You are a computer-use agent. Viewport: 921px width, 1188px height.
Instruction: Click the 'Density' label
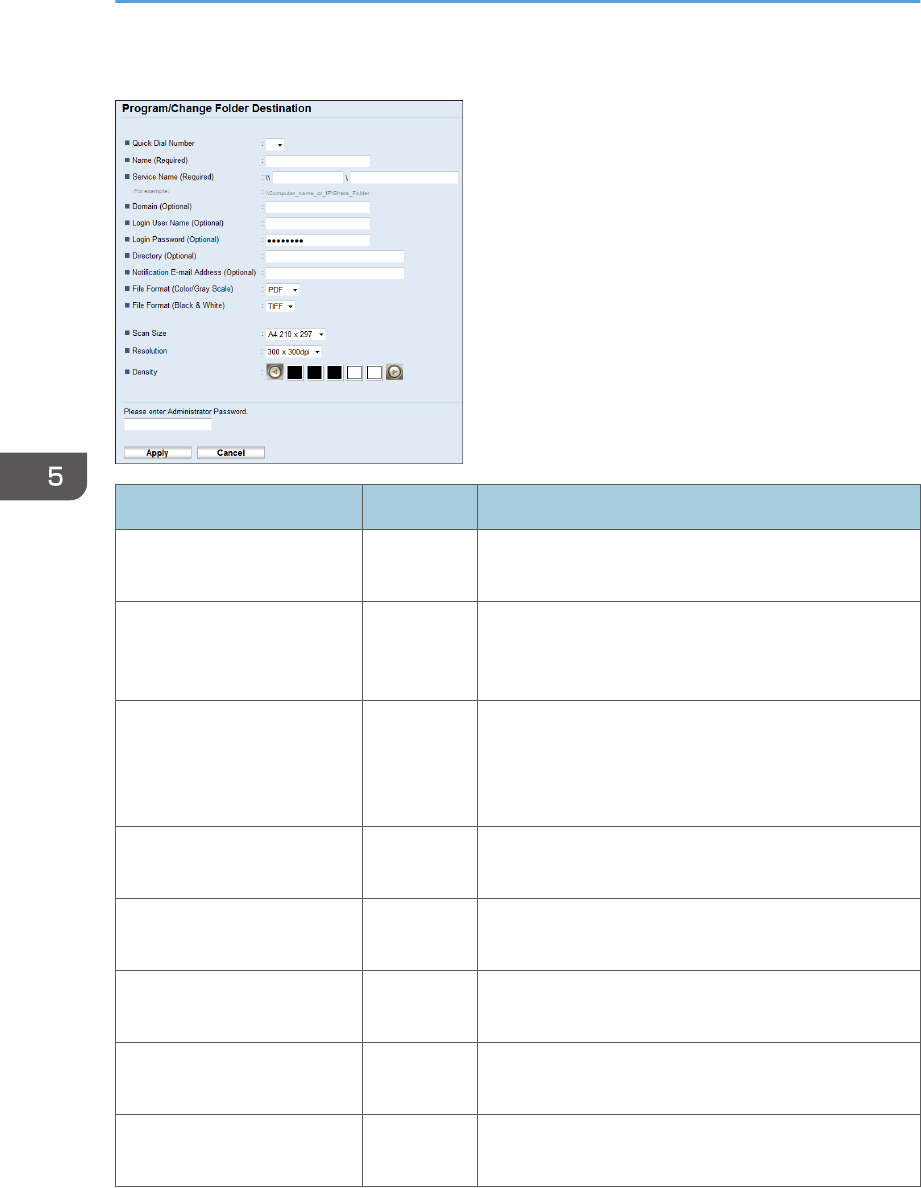pos(145,372)
